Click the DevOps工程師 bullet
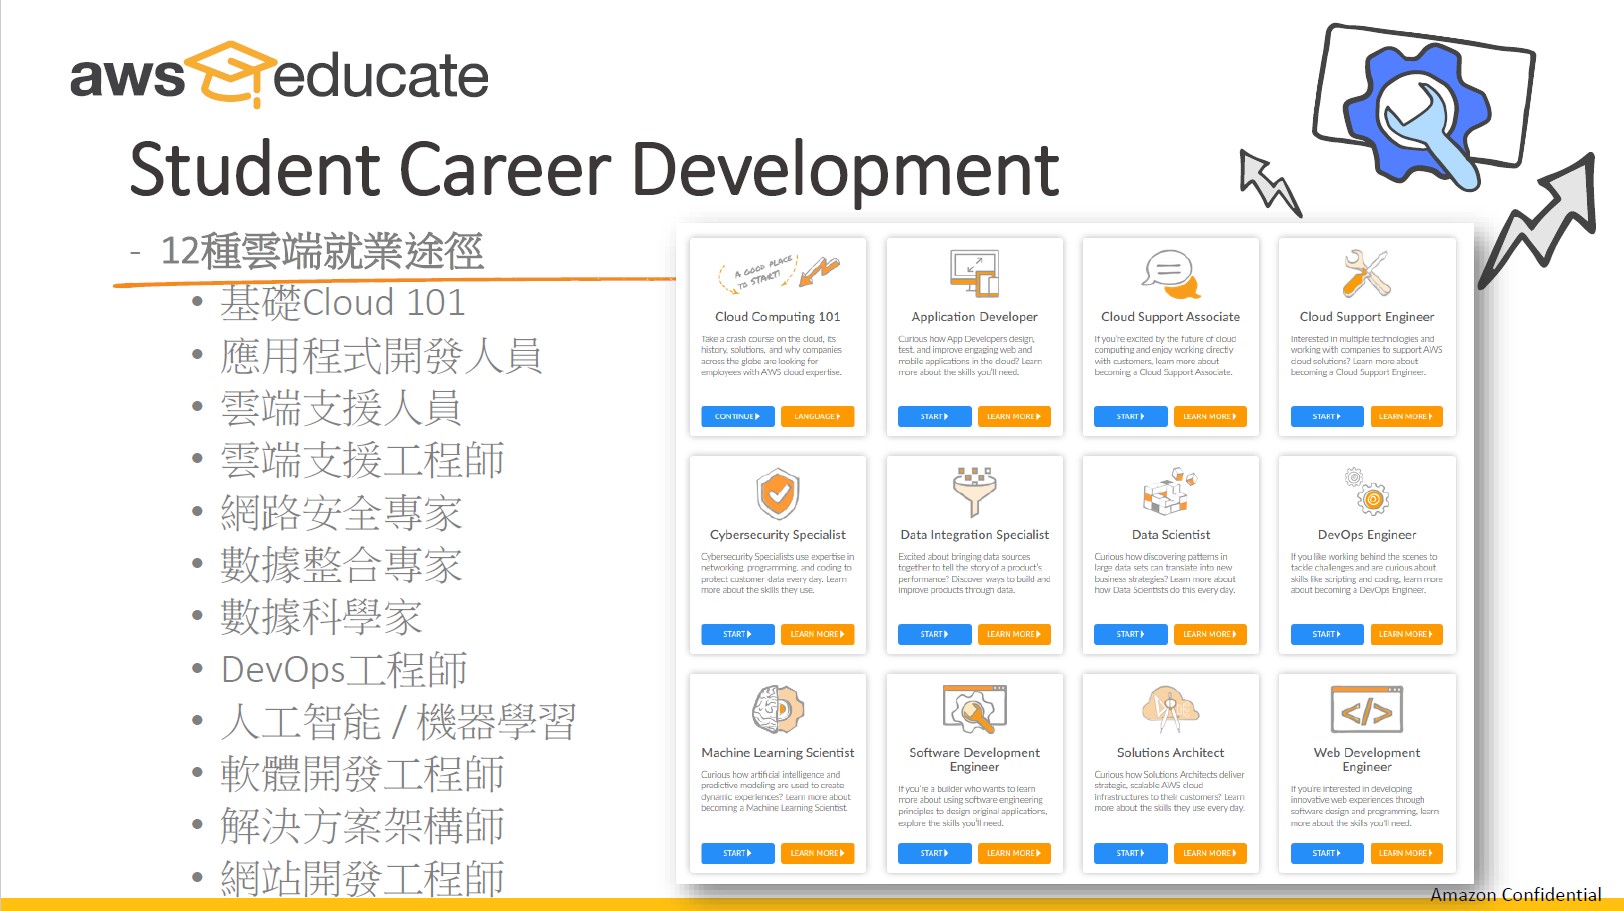Image resolution: width=1624 pixels, height=911 pixels. [x=344, y=669]
